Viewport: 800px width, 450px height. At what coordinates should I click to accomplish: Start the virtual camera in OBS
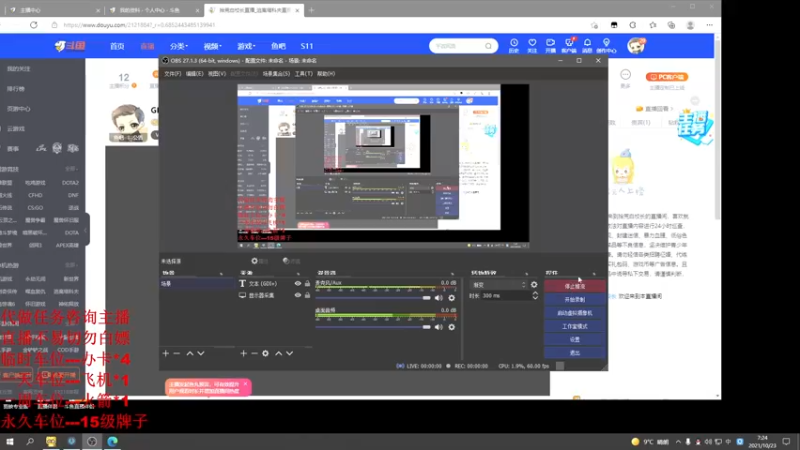tap(574, 313)
